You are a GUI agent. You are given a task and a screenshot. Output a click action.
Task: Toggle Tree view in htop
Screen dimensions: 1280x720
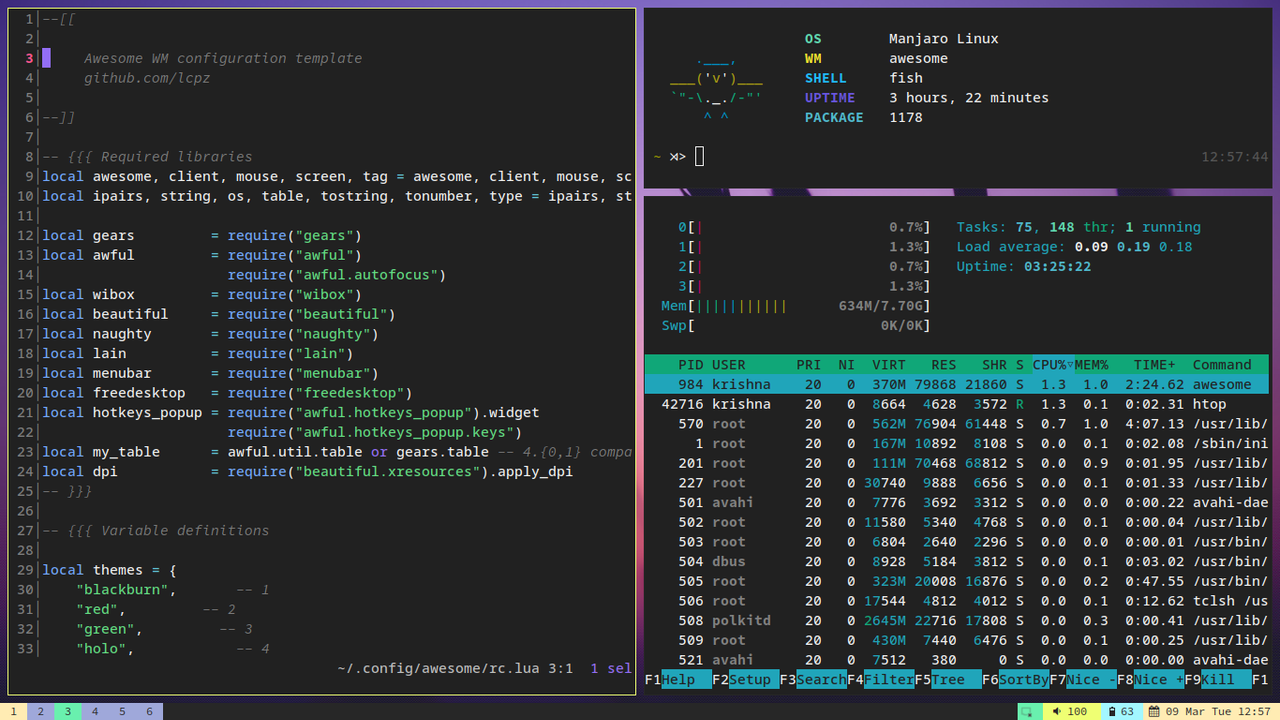coord(948,680)
